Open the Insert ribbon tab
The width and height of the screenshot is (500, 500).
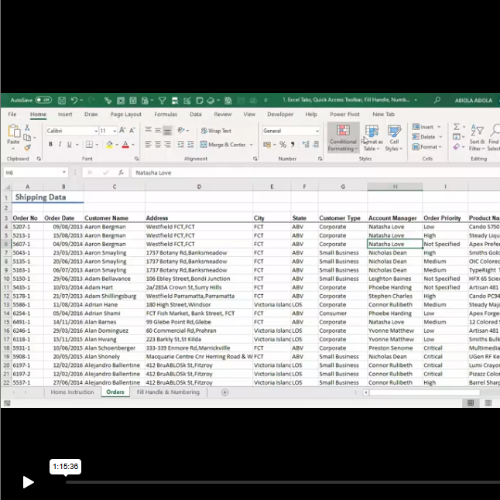coord(65,114)
